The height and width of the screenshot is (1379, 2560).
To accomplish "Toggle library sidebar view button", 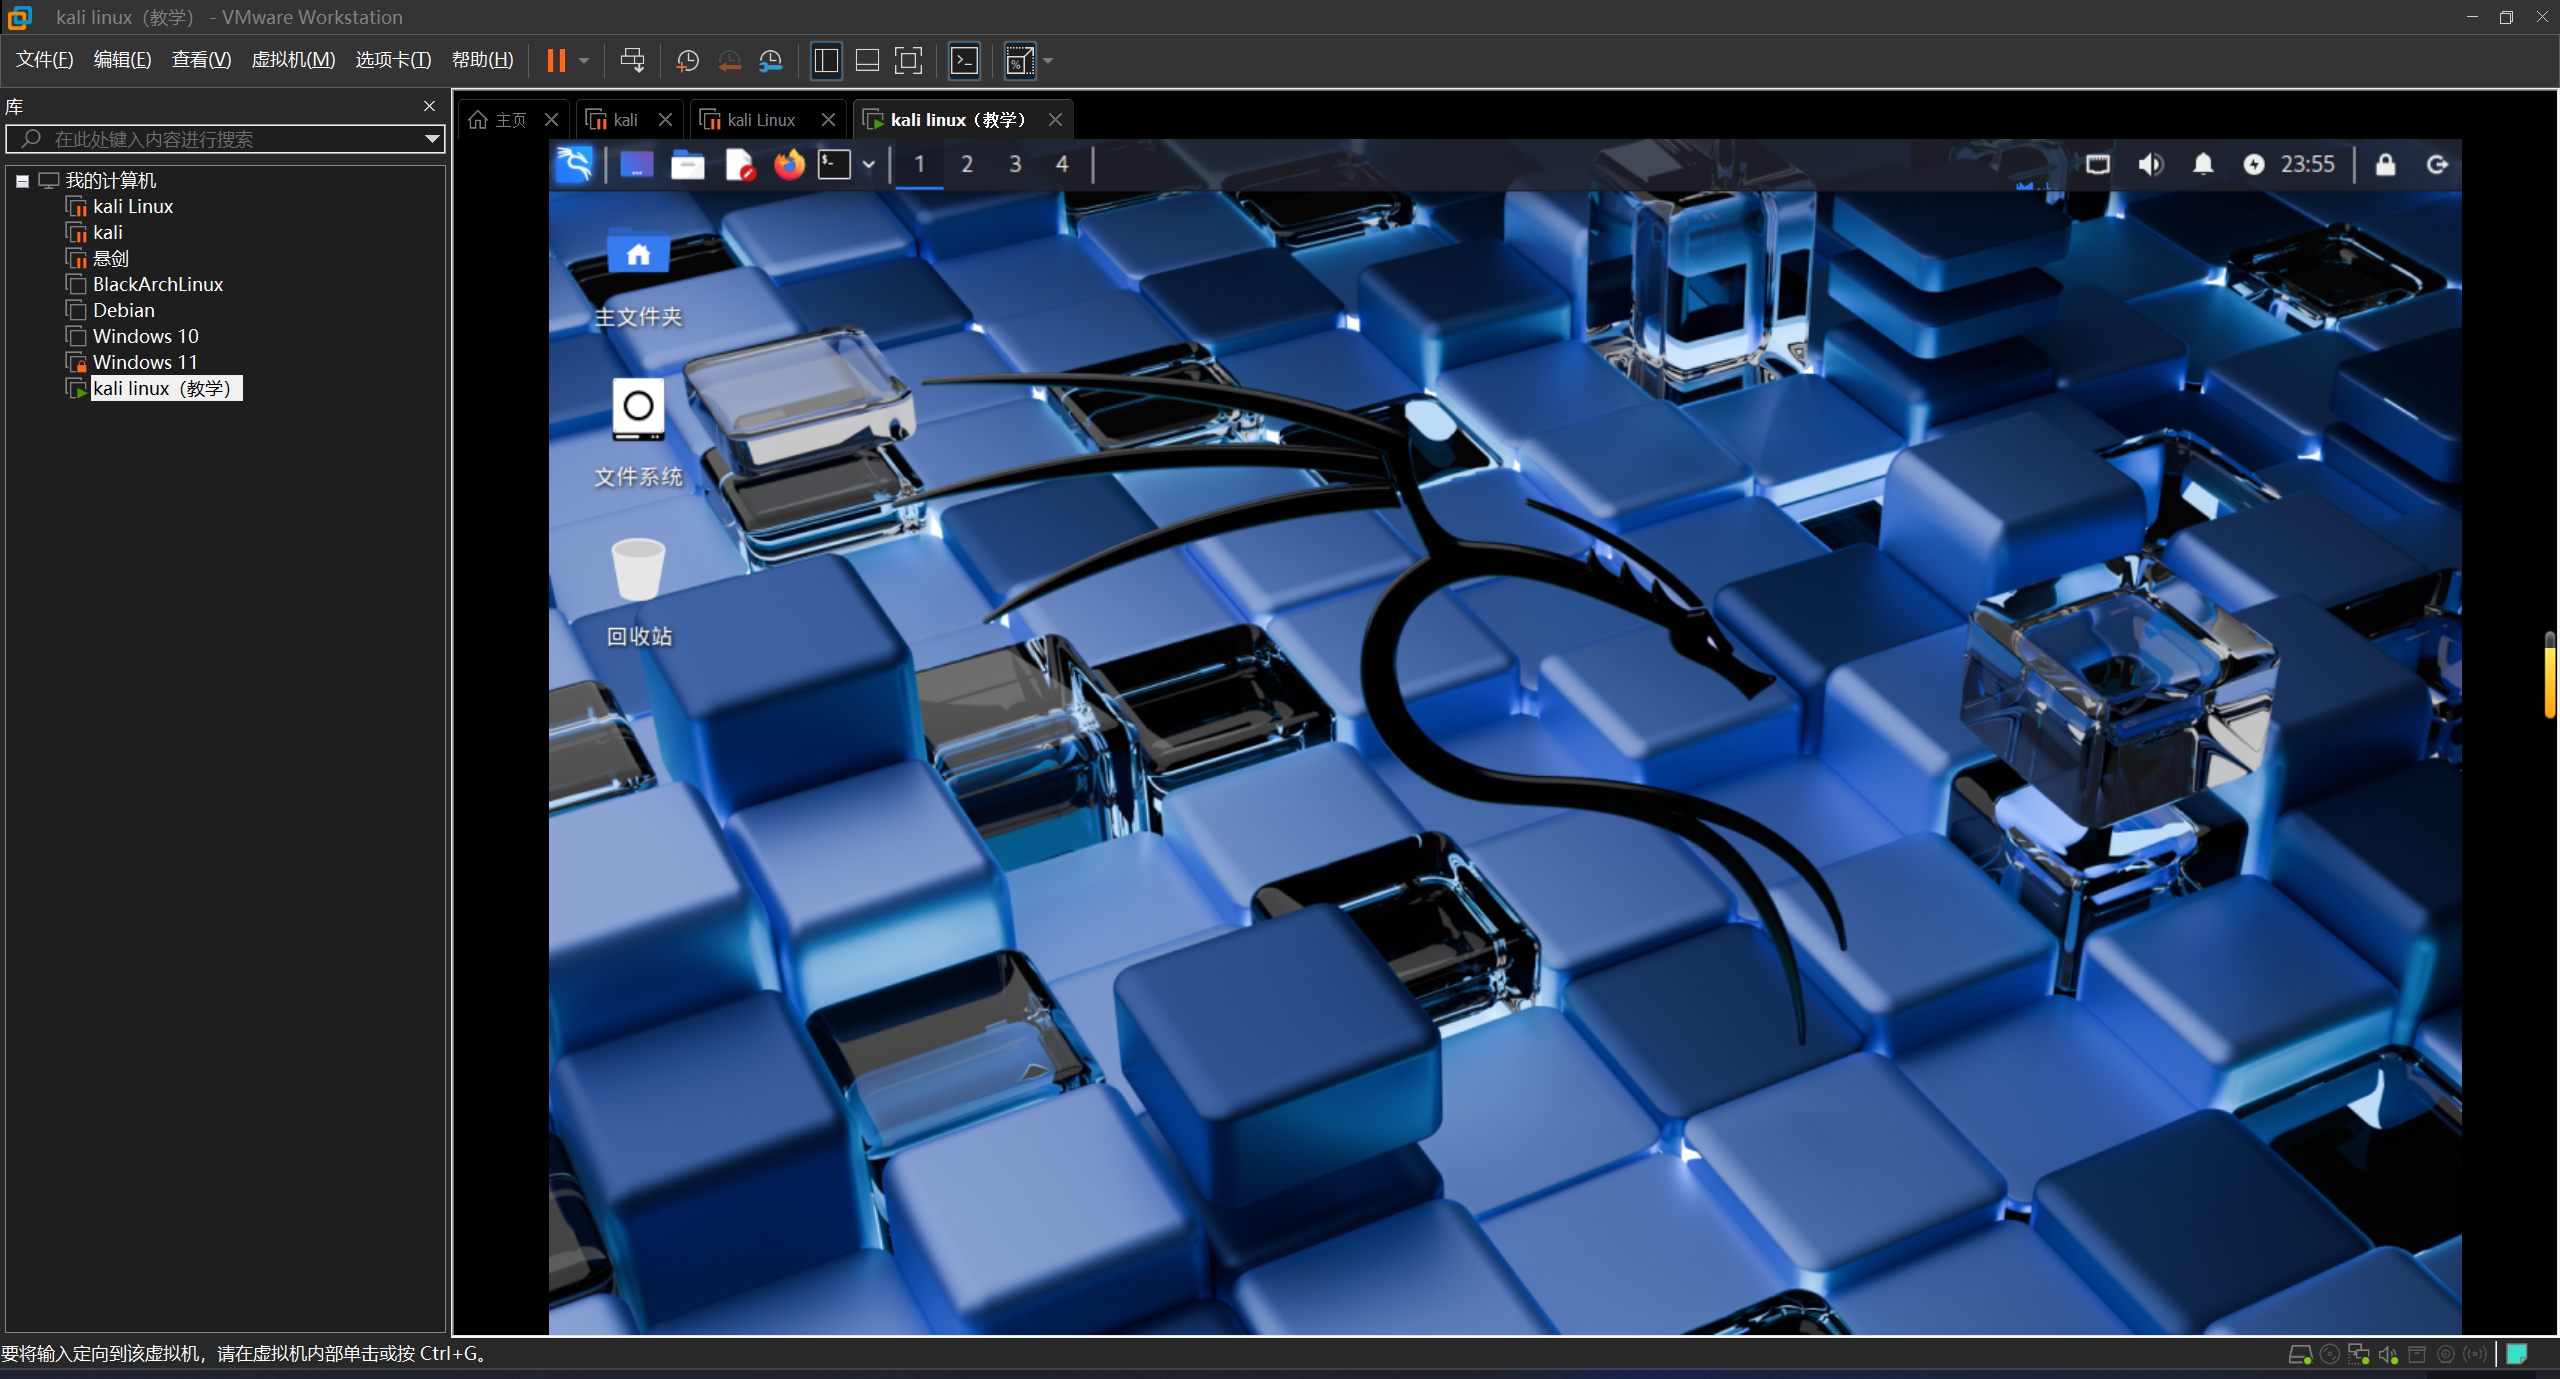I will pos(826,61).
